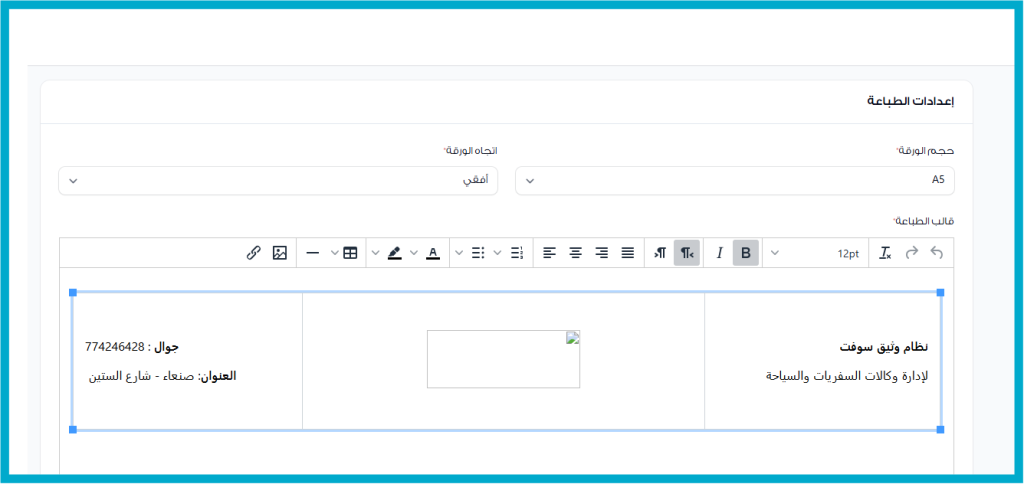Insert a horizontal line
This screenshot has width=1024, height=484.
[x=313, y=253]
